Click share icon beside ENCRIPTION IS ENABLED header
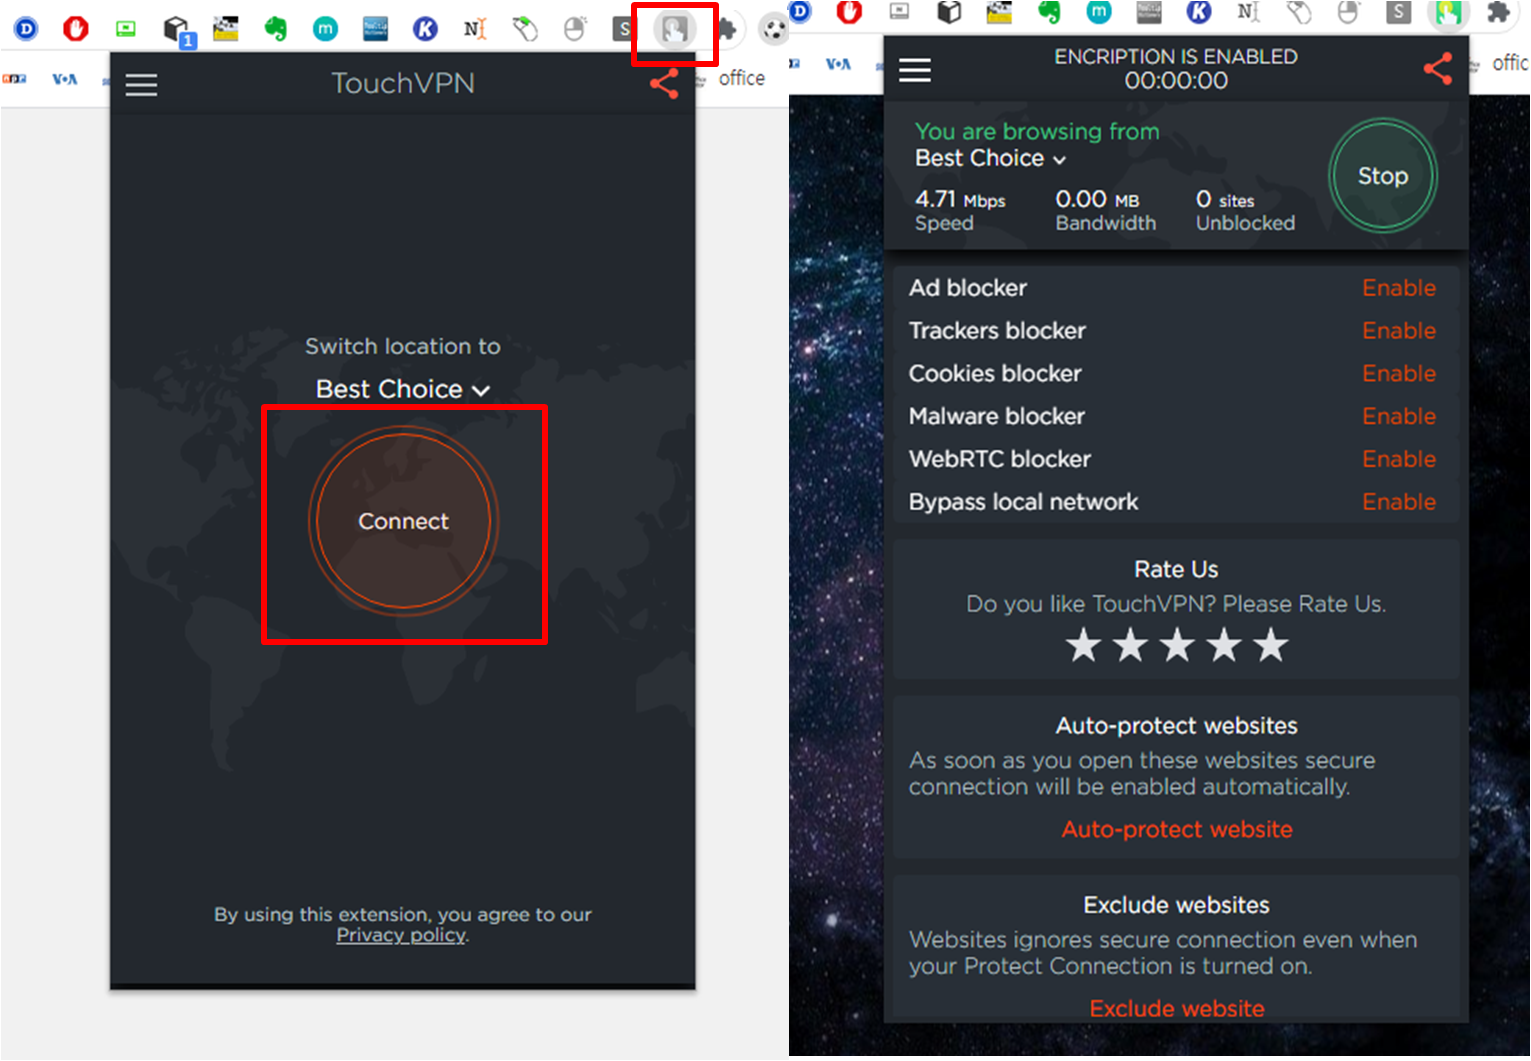This screenshot has width=1531, height=1061. point(1438,68)
